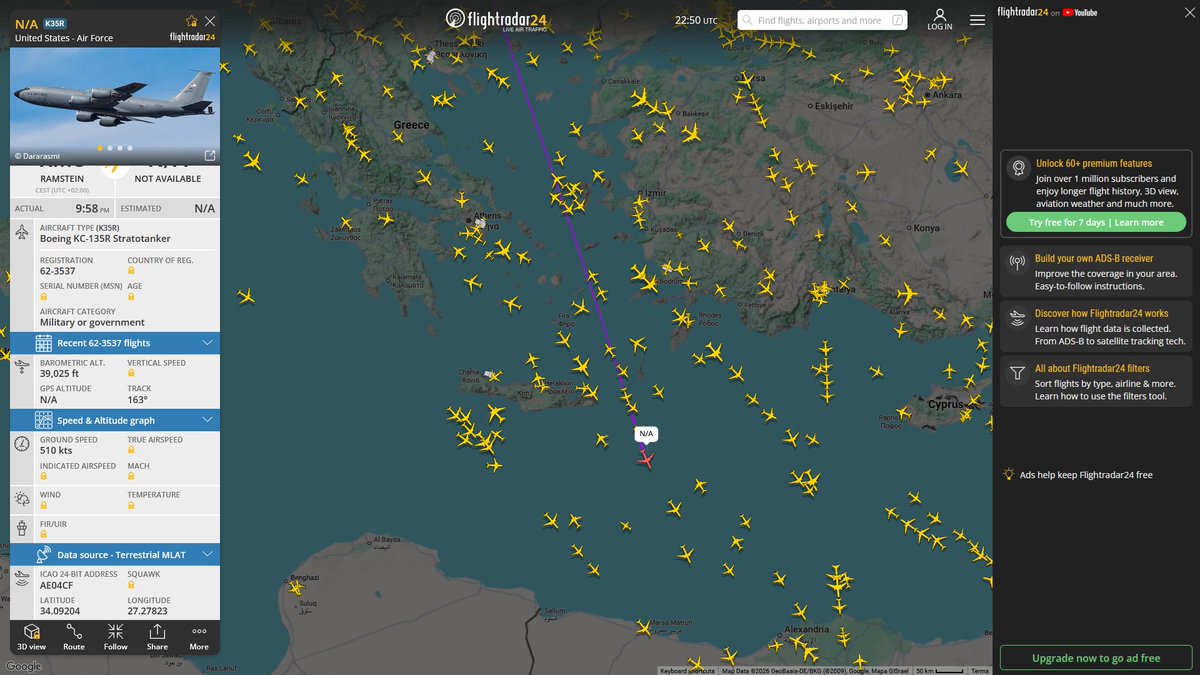Click locked Wind padlock icon
The width and height of the screenshot is (1200, 675).
click(44, 506)
